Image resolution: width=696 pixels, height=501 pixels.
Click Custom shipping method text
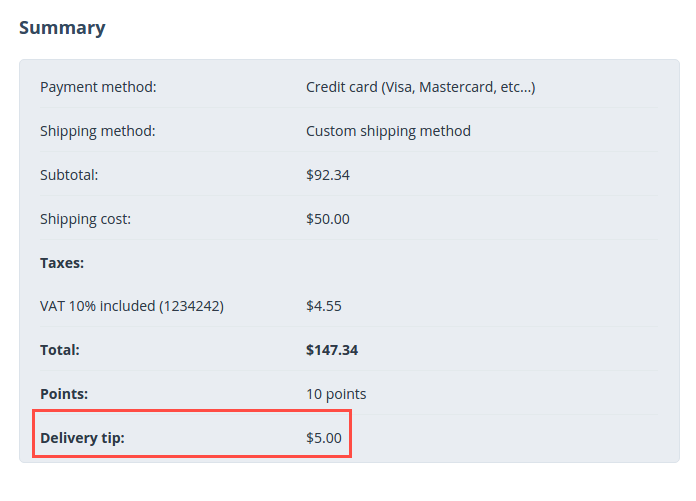(388, 131)
